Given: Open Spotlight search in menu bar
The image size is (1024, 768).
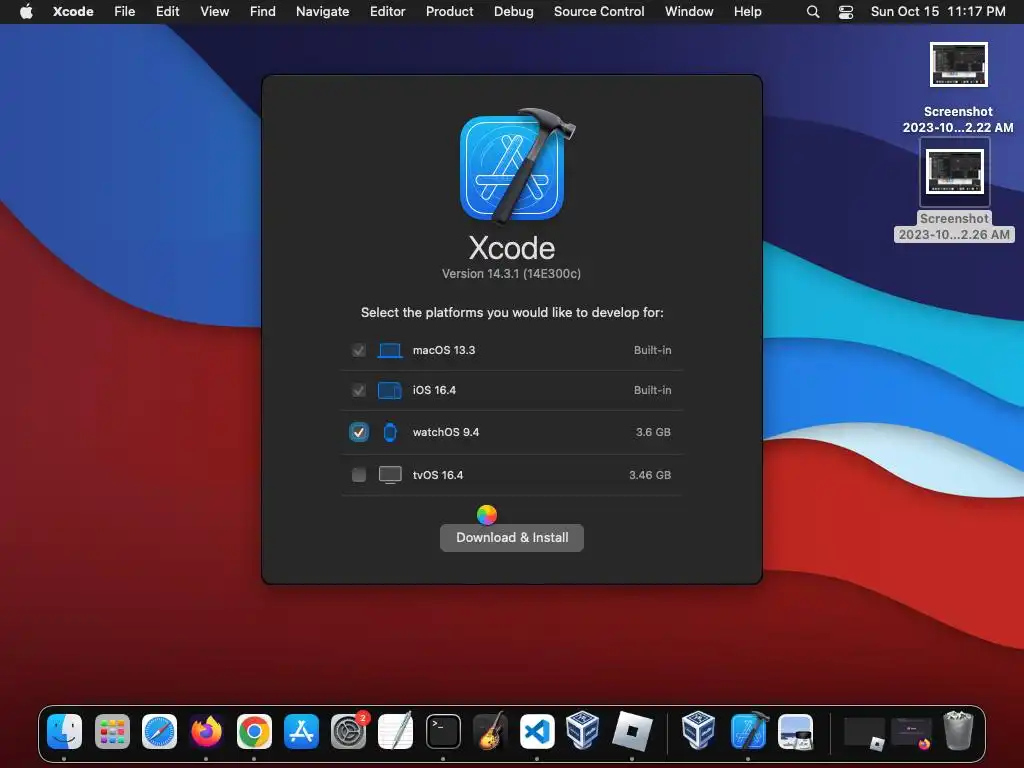Looking at the screenshot, I should coord(812,12).
